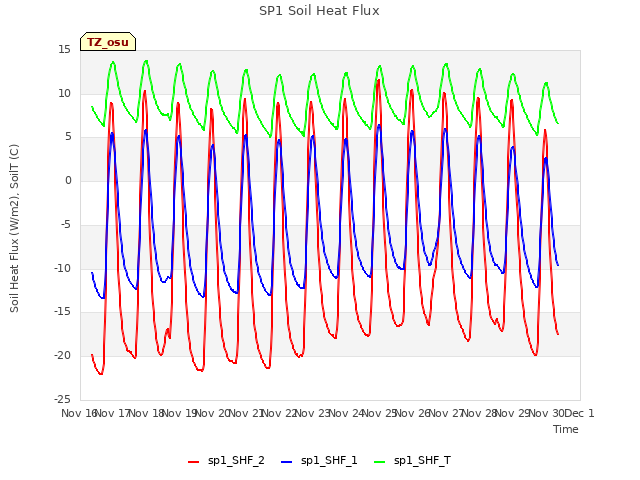This screenshot has width=640, height=480.
Task: Click the red sp1_SHF_2 legend swatch
Action: tap(193, 462)
